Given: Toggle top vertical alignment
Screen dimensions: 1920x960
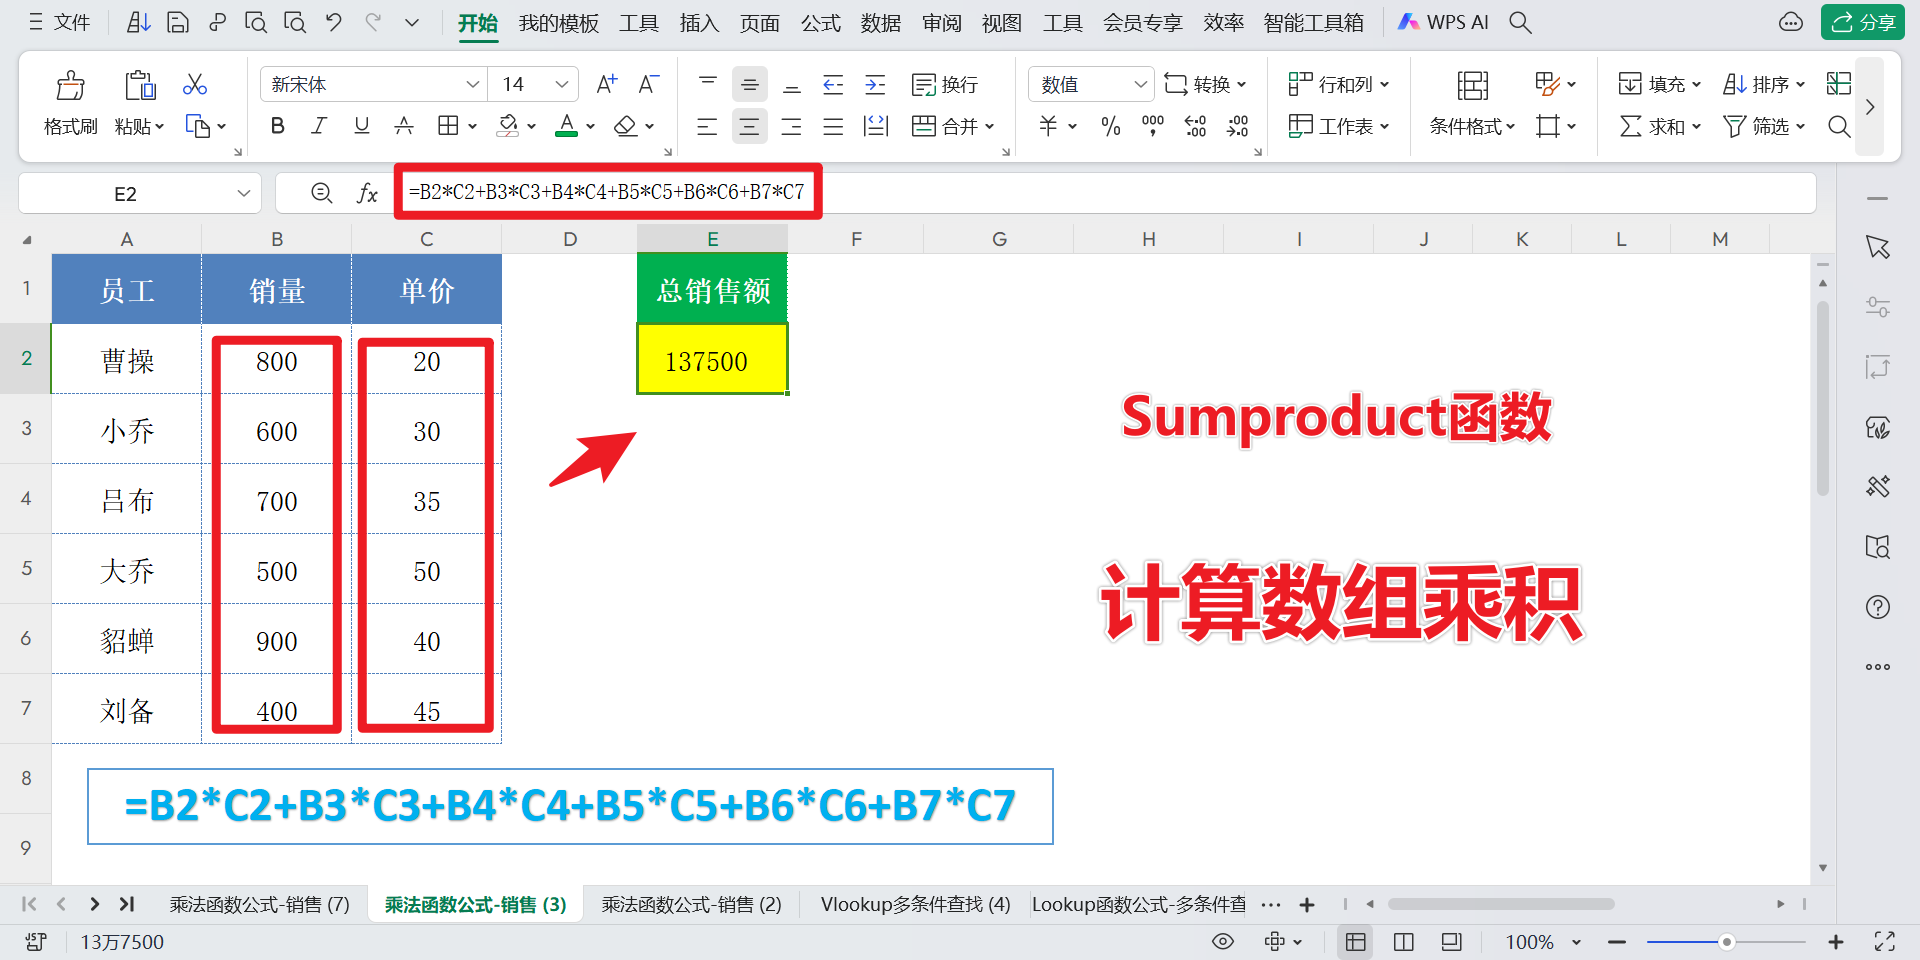Looking at the screenshot, I should 708,85.
